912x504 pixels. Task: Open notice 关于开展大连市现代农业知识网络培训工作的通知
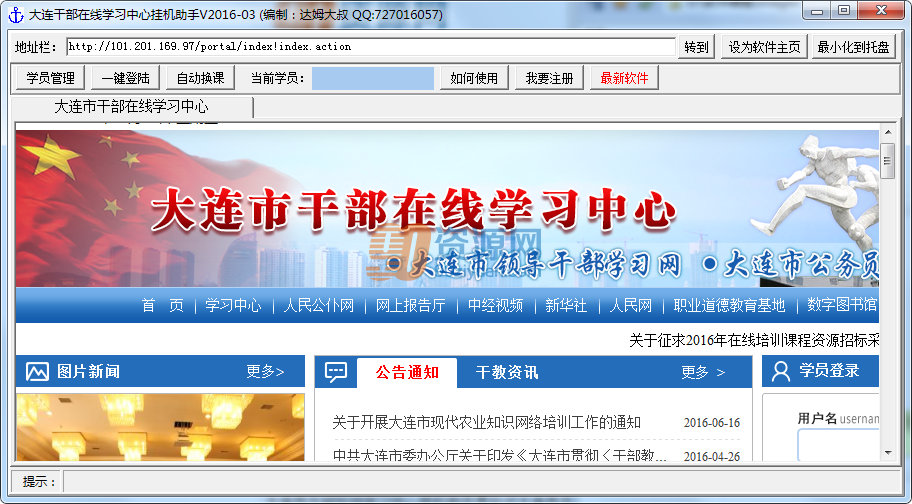(486, 423)
